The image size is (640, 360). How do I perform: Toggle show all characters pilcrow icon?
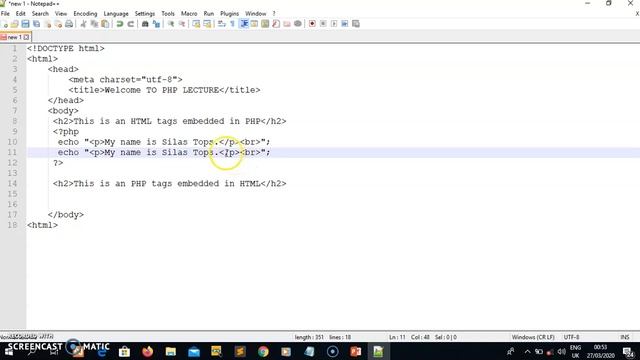tap(232, 24)
